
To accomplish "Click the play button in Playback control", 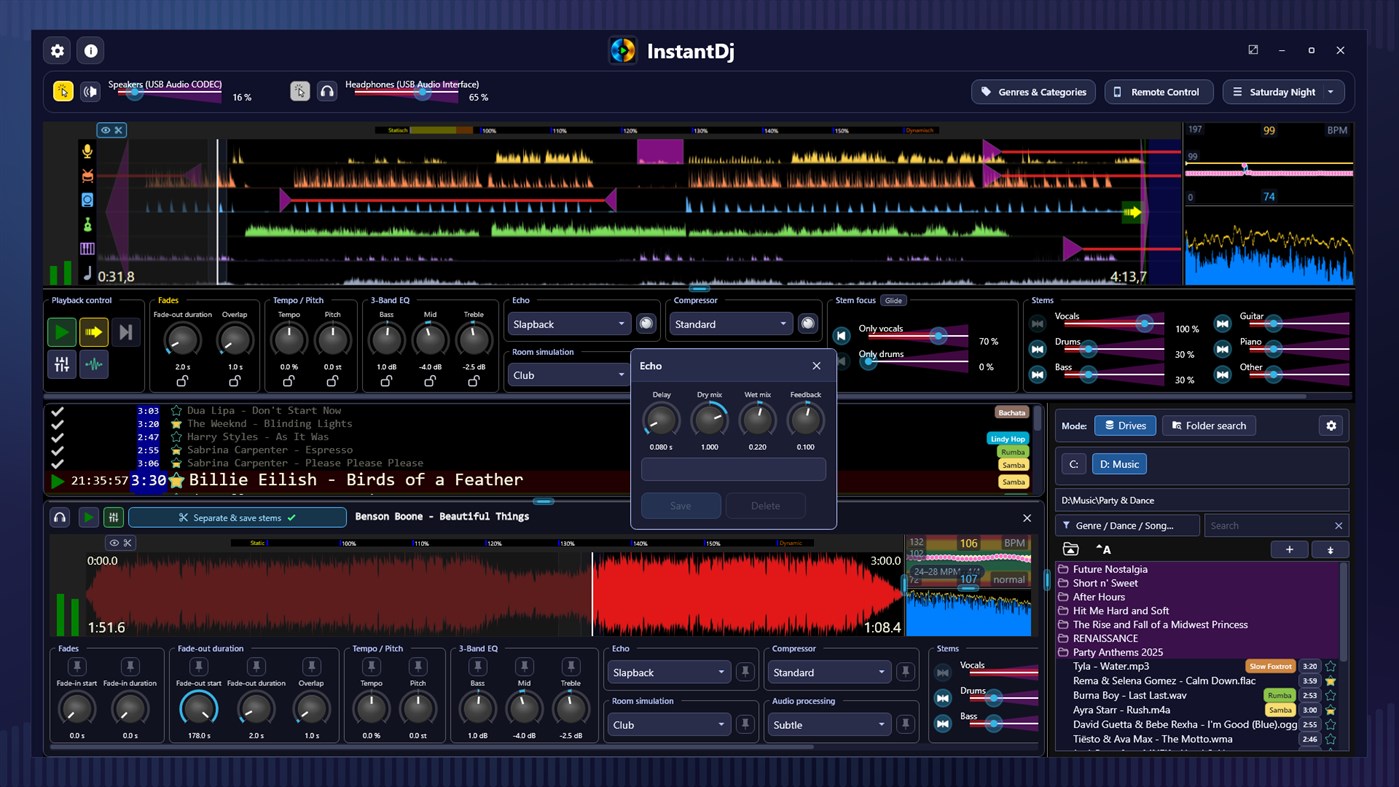I will 61,332.
